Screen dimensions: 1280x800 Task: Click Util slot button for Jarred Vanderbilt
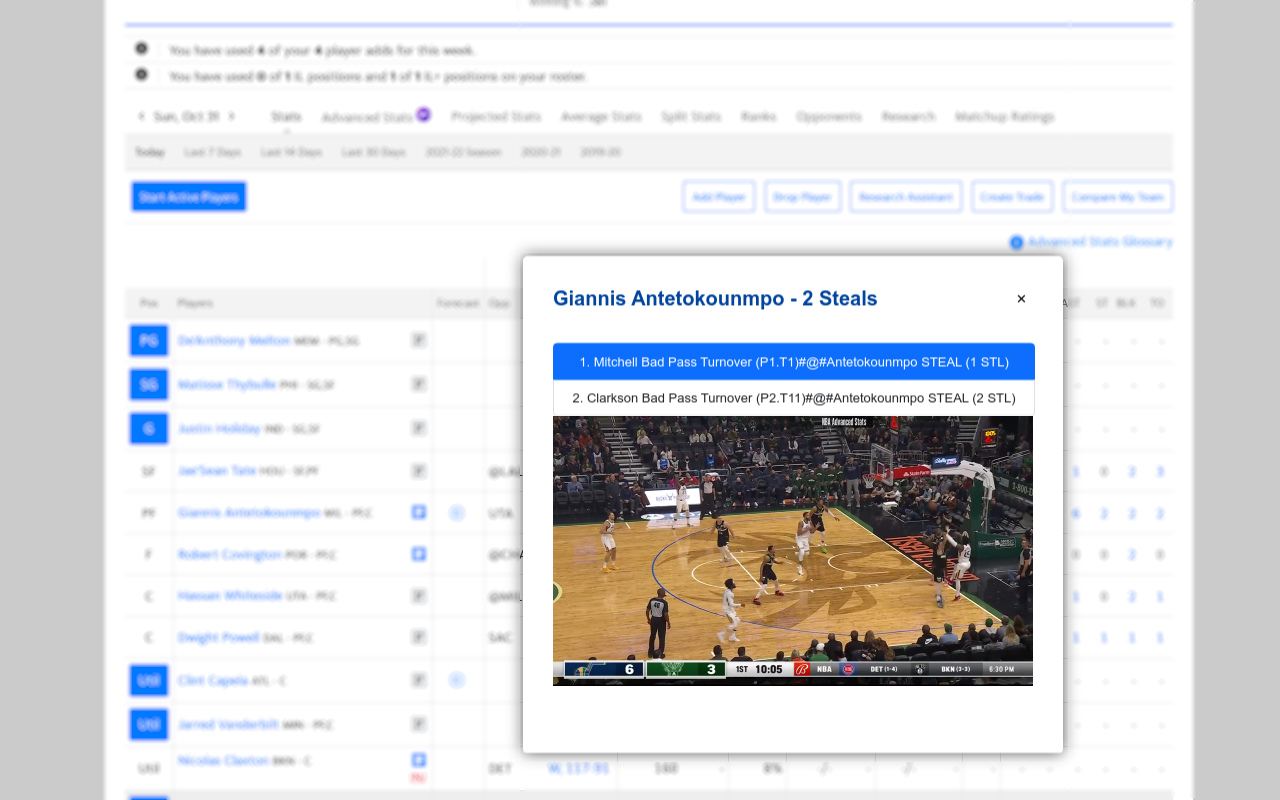(149, 724)
